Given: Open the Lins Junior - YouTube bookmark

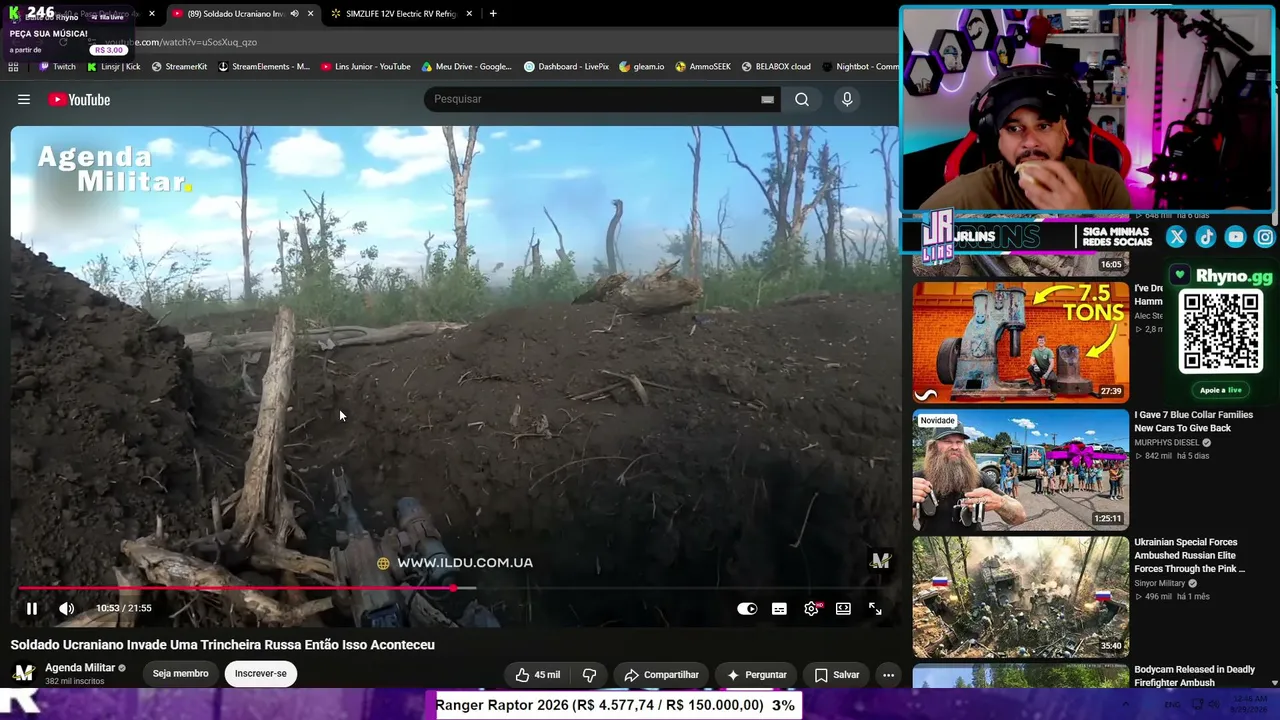Looking at the screenshot, I should [x=366, y=67].
